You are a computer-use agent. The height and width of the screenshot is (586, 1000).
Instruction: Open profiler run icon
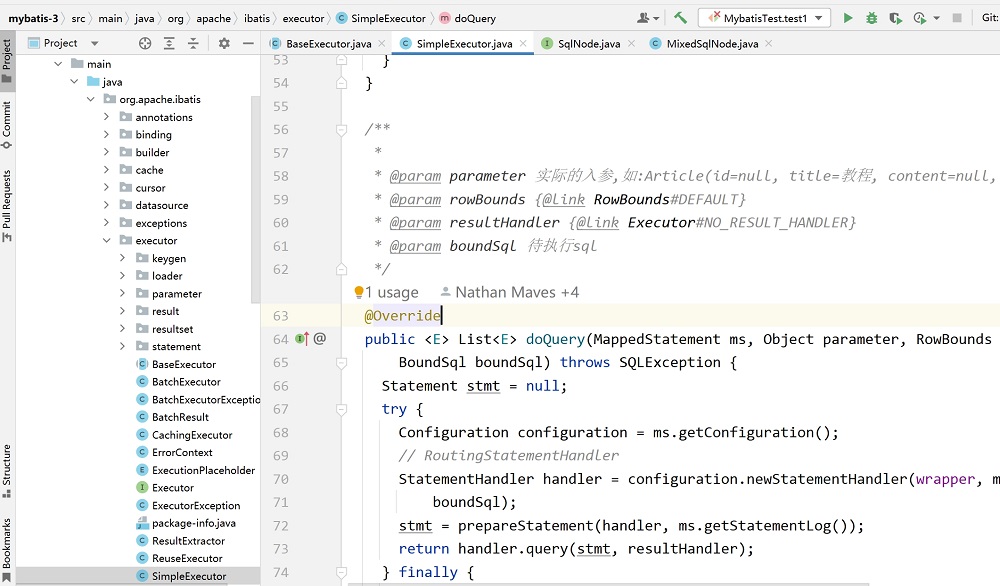919,18
